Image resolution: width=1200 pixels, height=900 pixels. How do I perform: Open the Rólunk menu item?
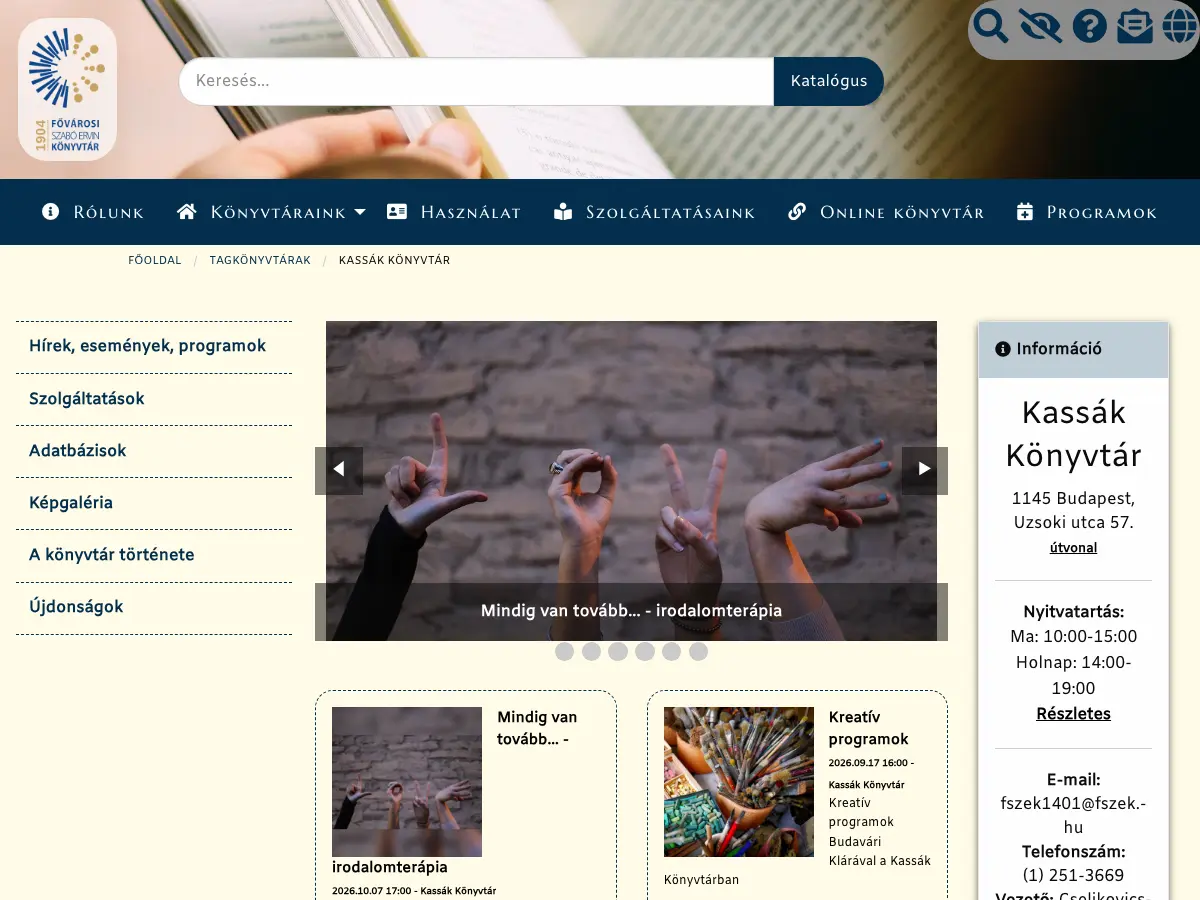93,212
